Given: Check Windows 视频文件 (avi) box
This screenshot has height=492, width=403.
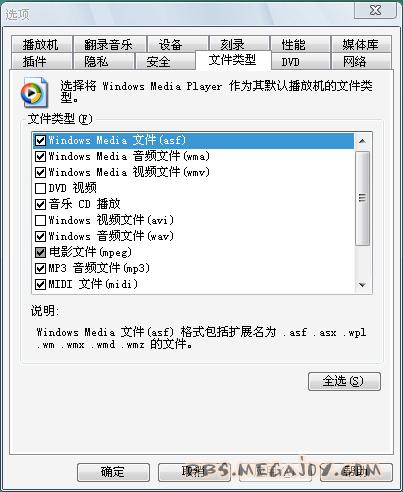Looking at the screenshot, I should [x=40, y=220].
